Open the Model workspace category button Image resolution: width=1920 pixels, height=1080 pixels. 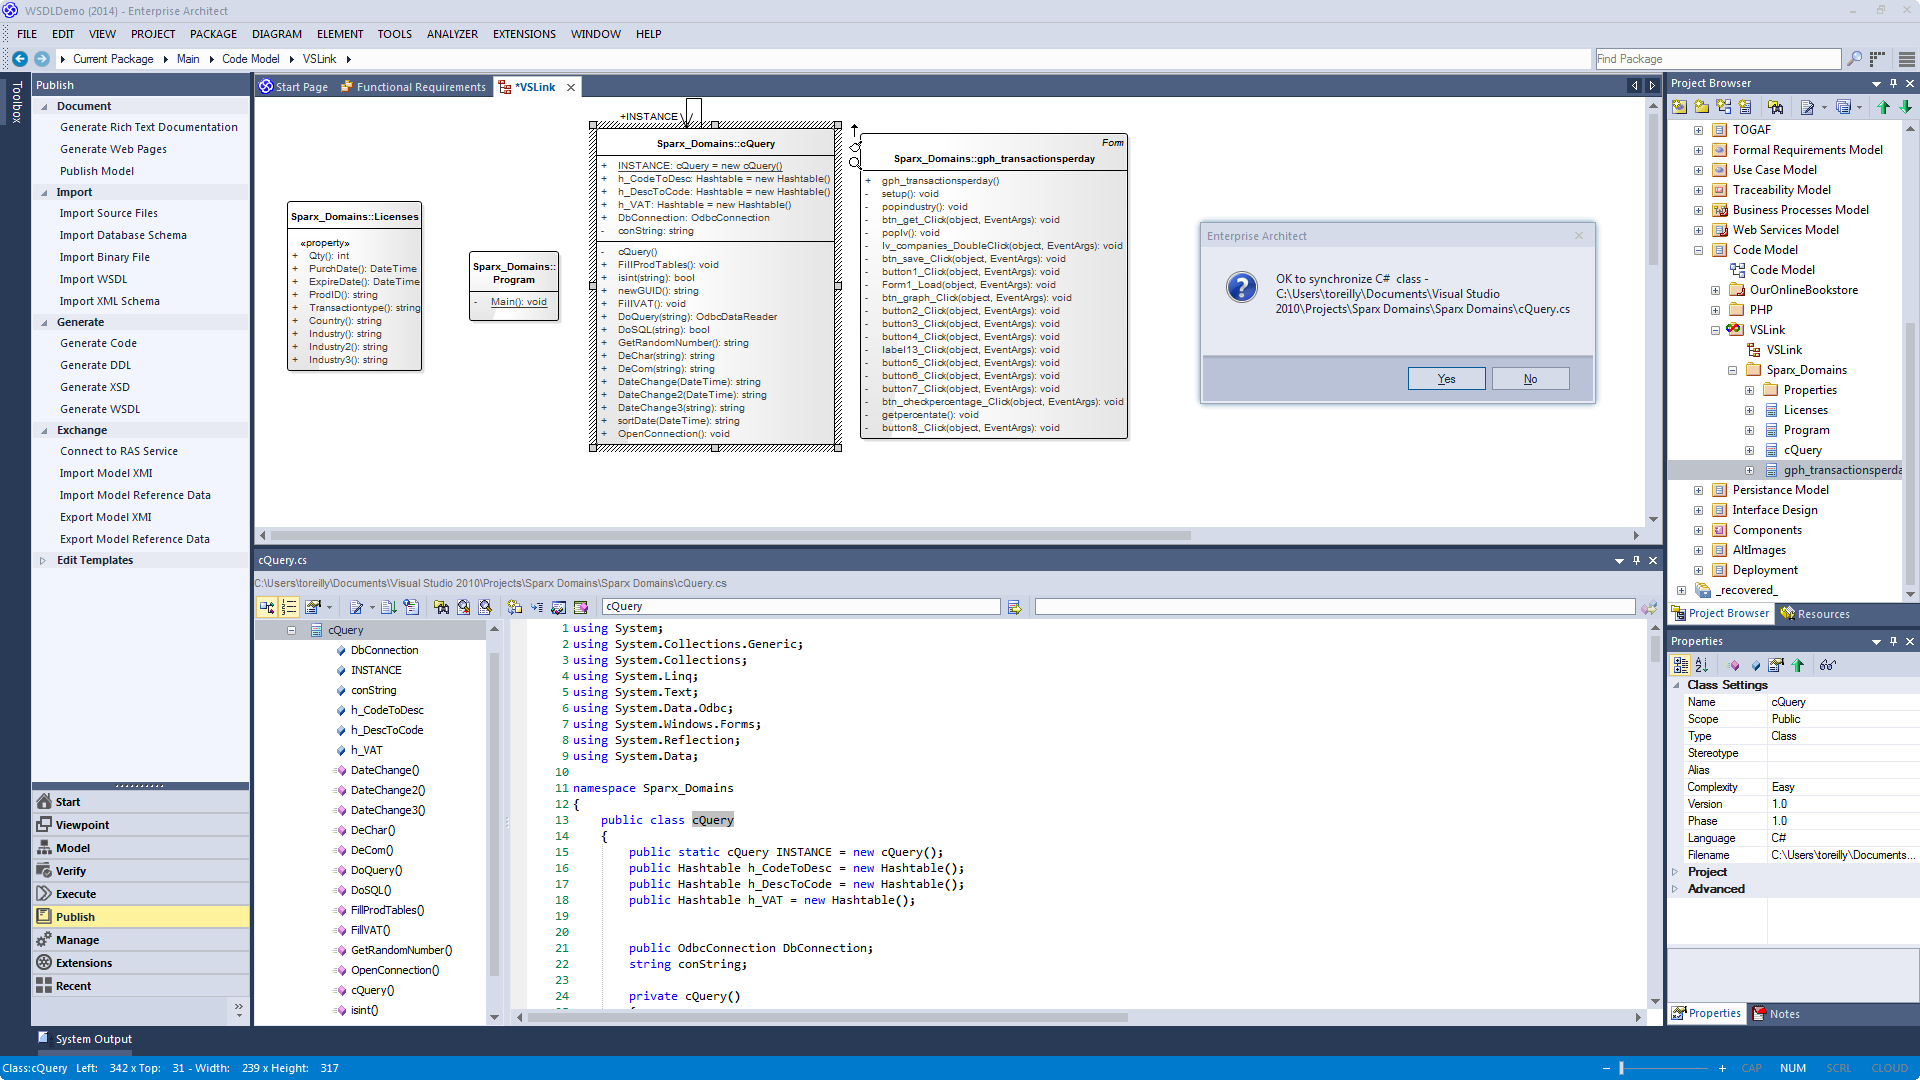(140, 848)
